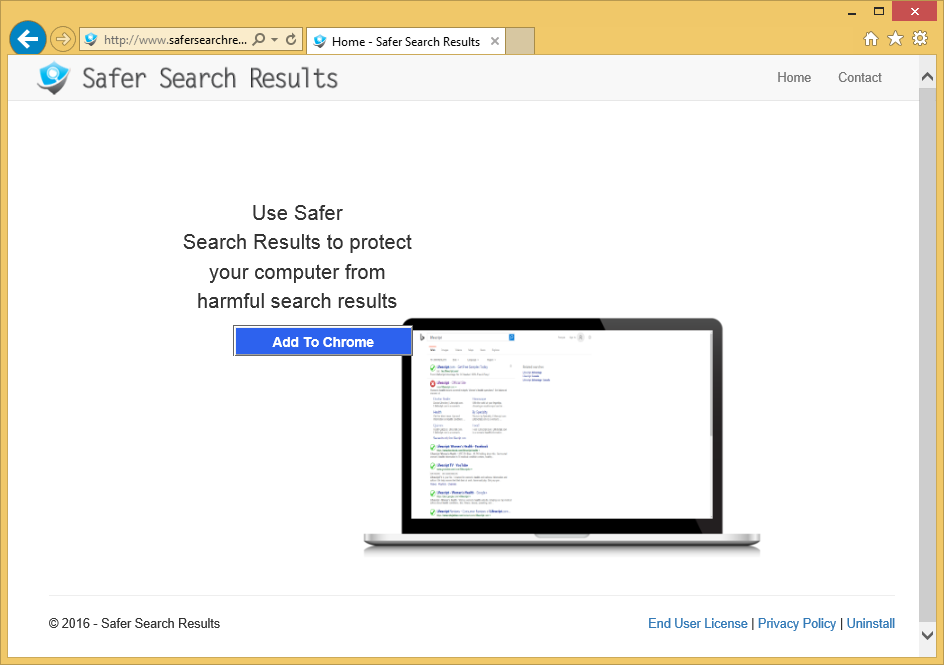Image resolution: width=944 pixels, height=665 pixels.
Task: Click the scrollbar down arrow
Action: tap(927, 634)
